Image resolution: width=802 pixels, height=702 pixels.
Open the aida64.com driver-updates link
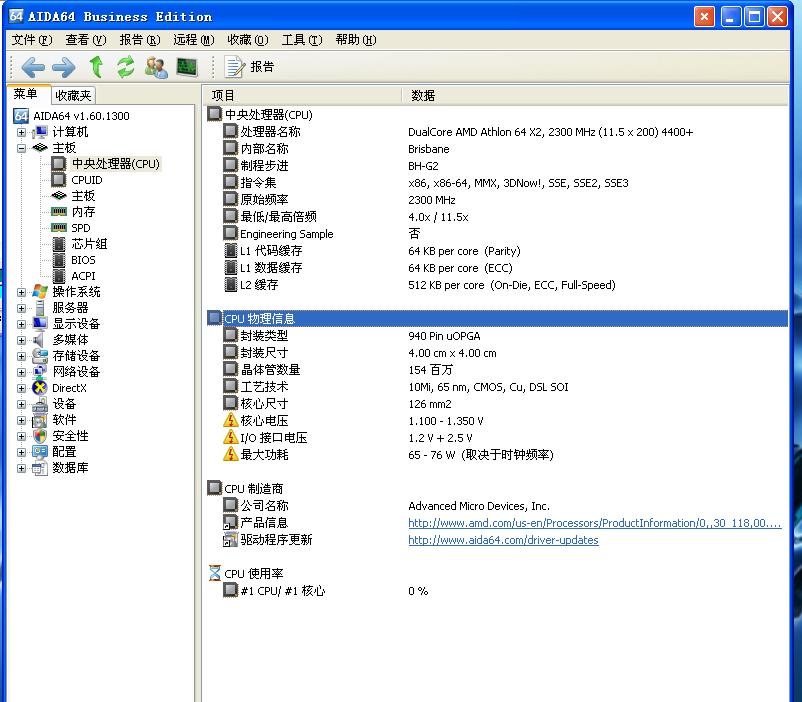[503, 540]
